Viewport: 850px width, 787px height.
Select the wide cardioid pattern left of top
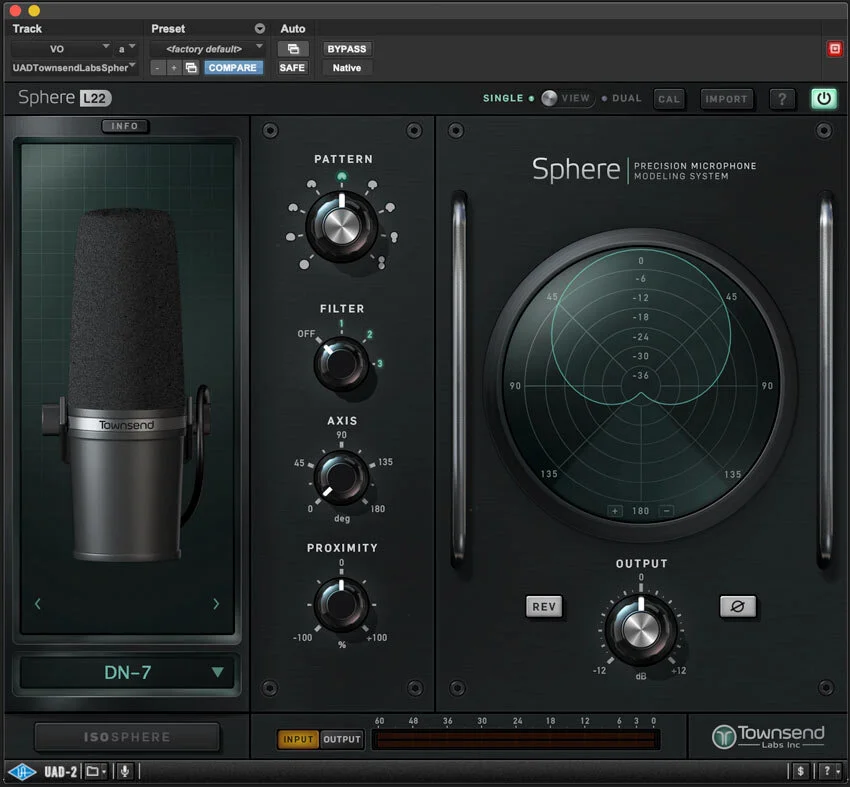point(311,184)
